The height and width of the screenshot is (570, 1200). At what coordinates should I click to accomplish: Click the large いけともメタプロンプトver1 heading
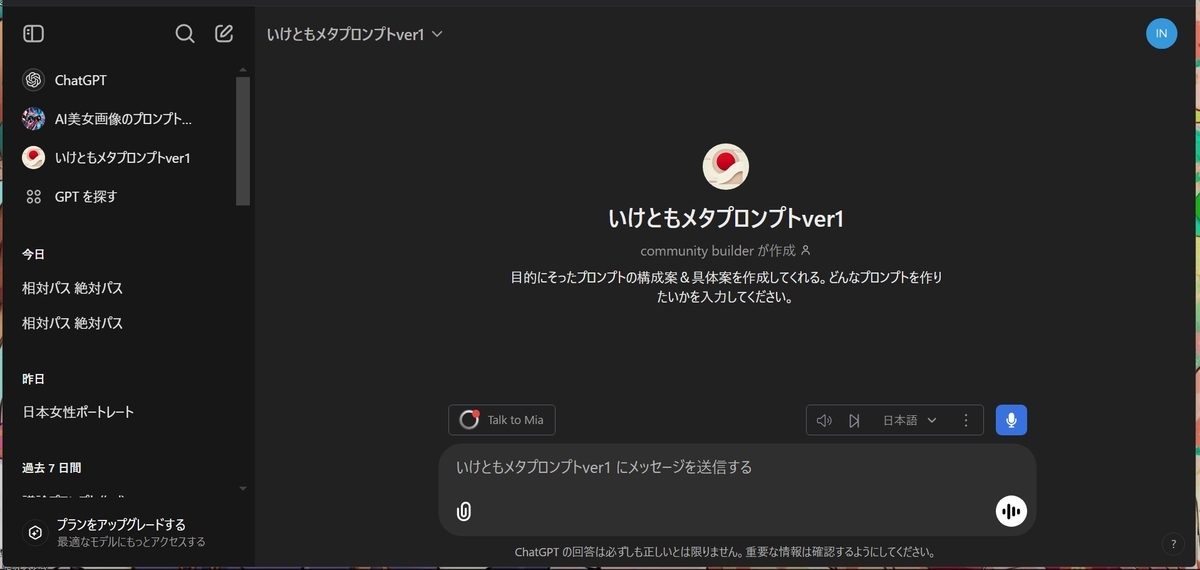pos(726,218)
